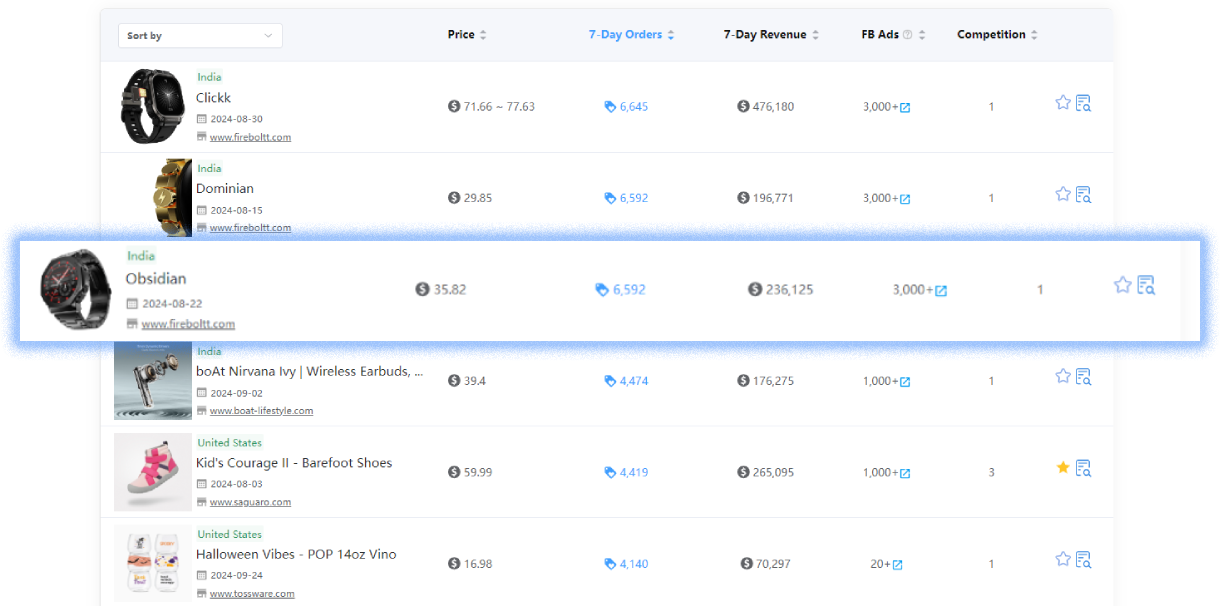Viewport: 1220px width, 606px height.
Task: Sort by the Competition column header
Action: [x=997, y=35]
